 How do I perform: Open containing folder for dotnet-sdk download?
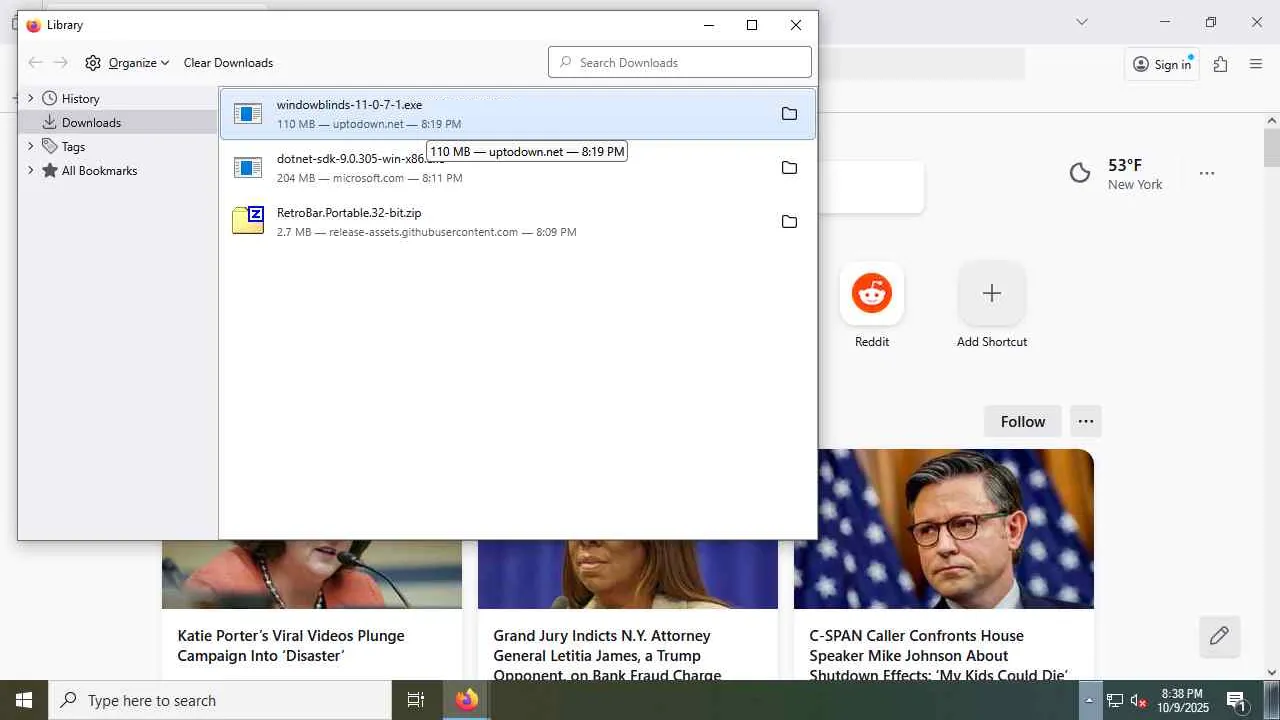789,168
